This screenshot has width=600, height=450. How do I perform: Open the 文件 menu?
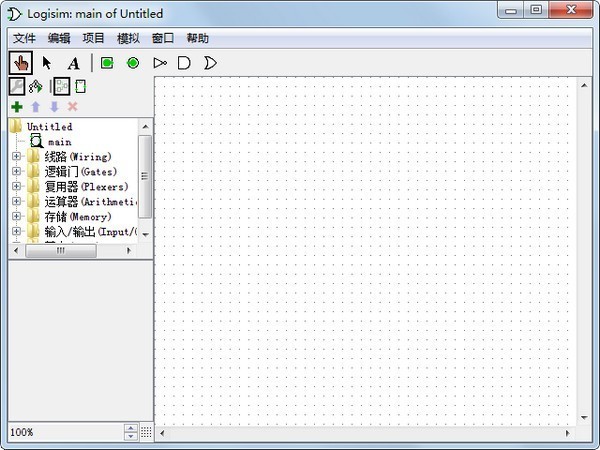pos(24,38)
